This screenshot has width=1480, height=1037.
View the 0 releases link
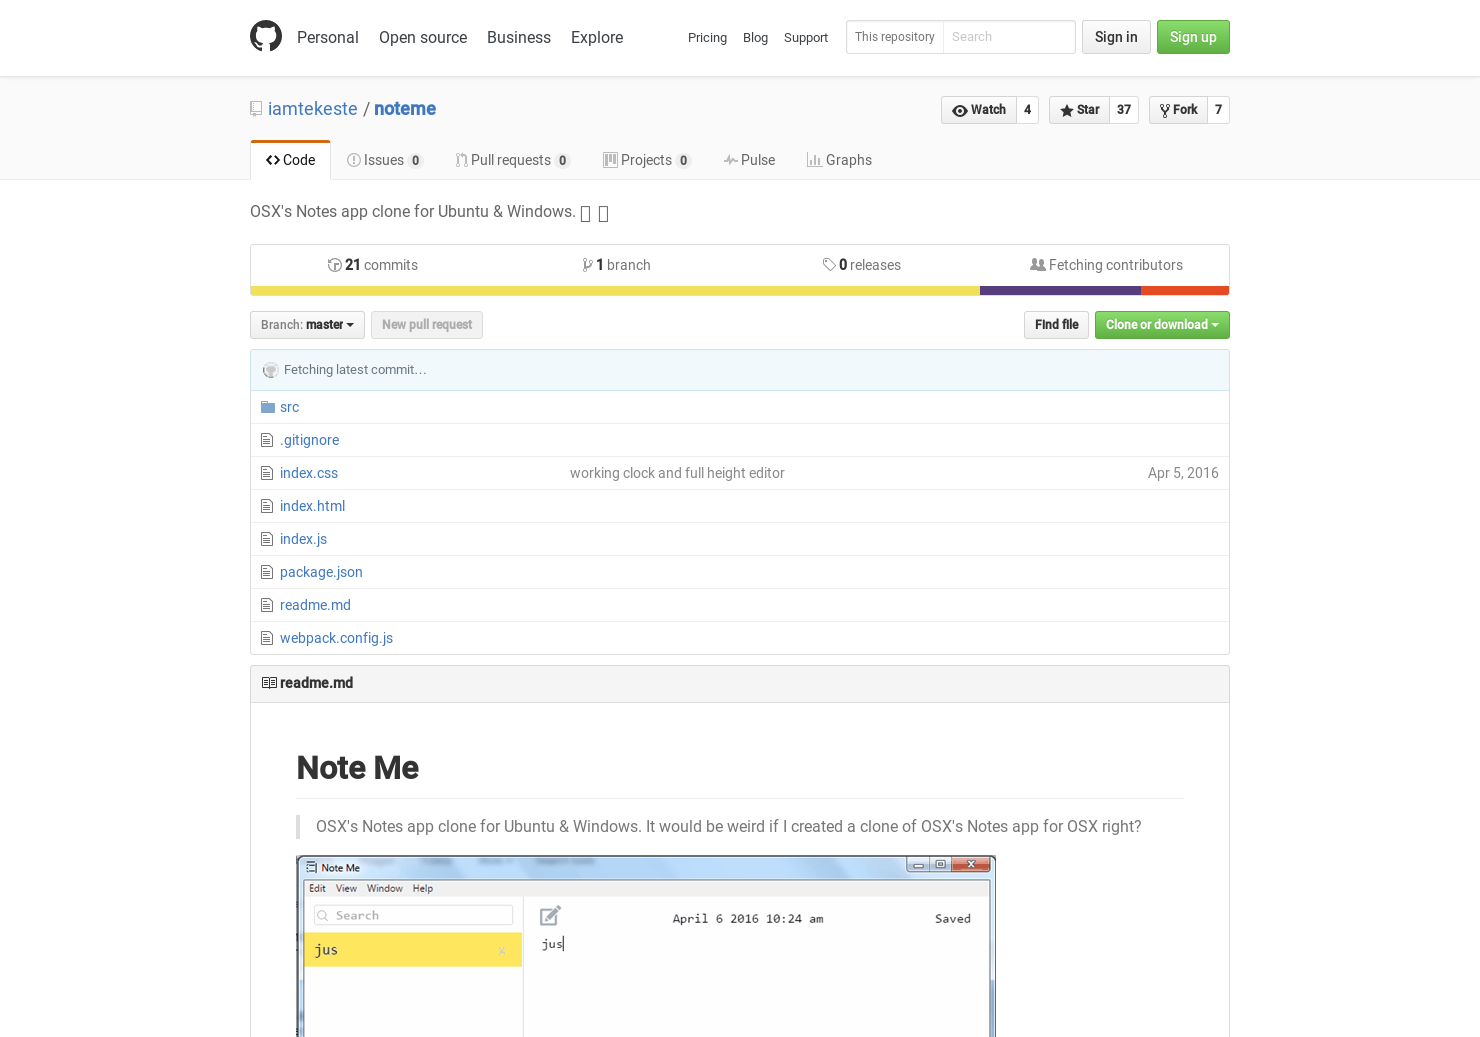click(x=862, y=265)
